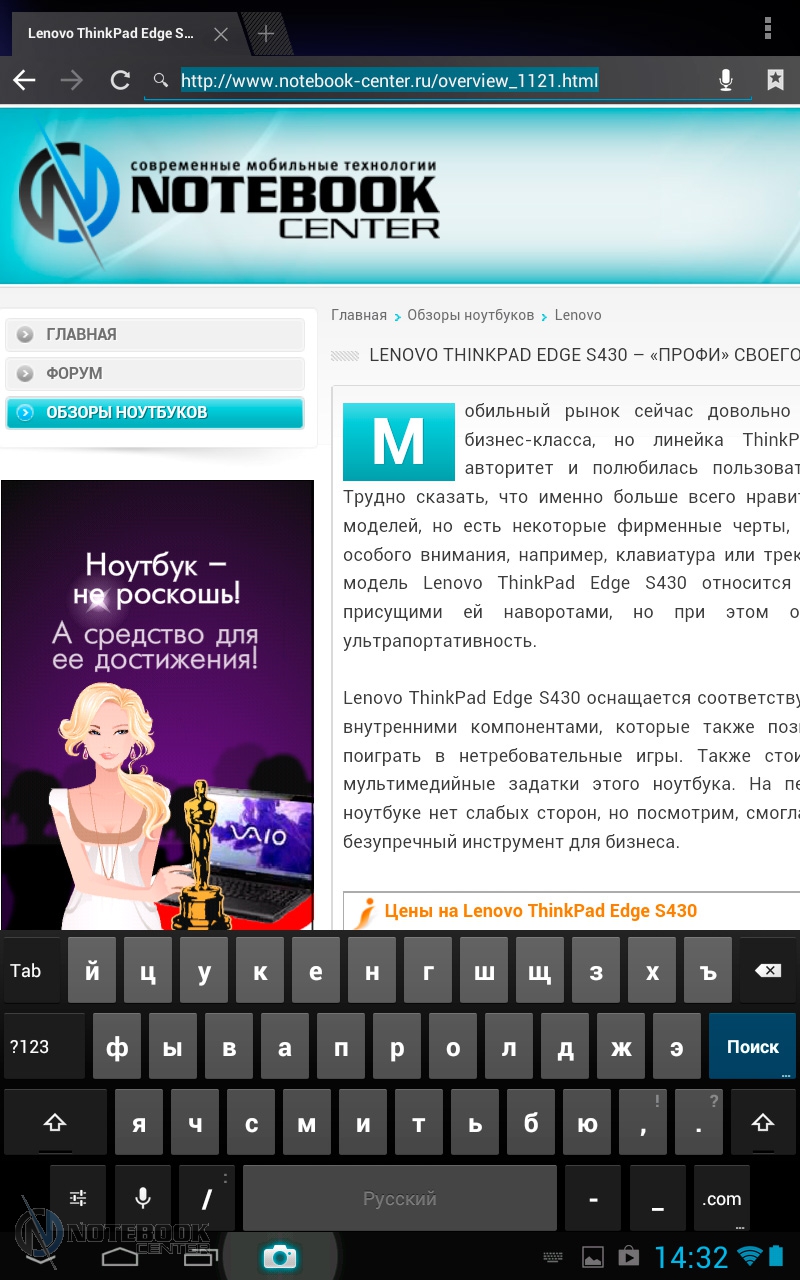The height and width of the screenshot is (1280, 800).
Task: Tap the voice search microphone in URL bar
Action: point(726,81)
